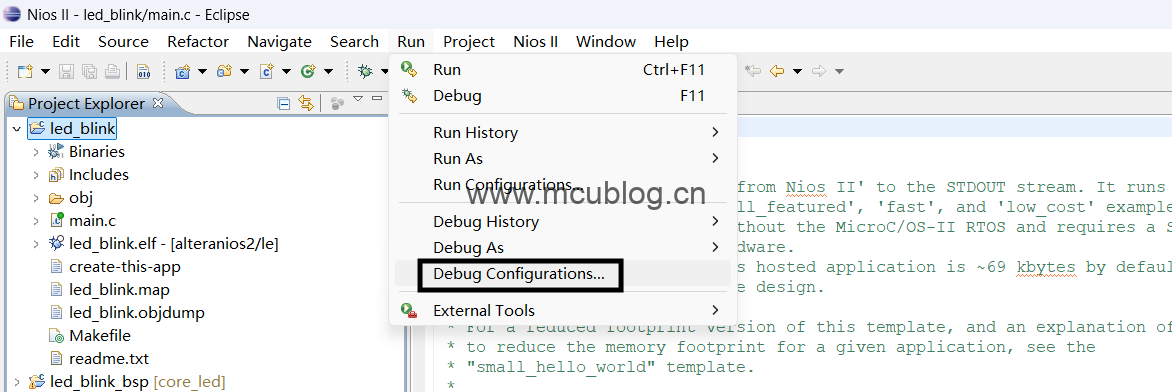The image size is (1172, 392).
Task: Click the Debug bug toolbar icon
Action: (366, 72)
